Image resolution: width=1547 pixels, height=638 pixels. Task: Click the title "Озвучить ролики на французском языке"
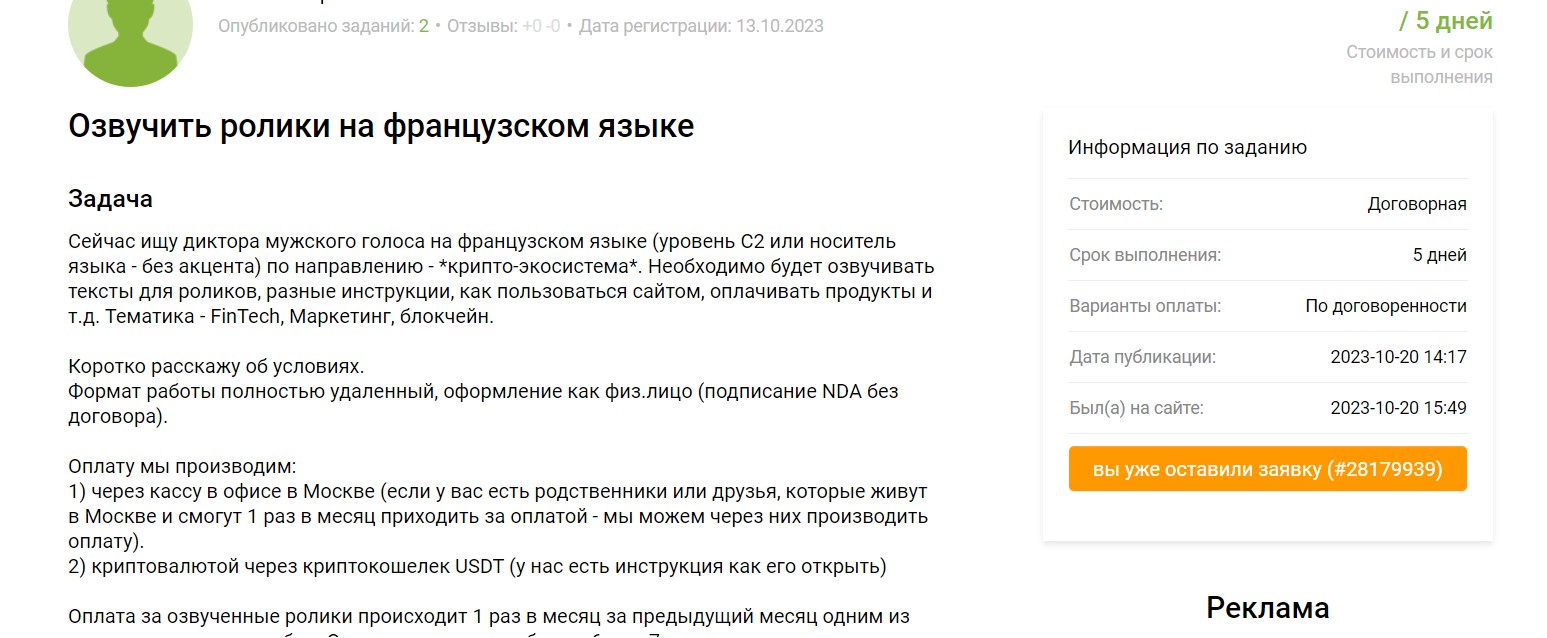pyautogui.click(x=380, y=127)
